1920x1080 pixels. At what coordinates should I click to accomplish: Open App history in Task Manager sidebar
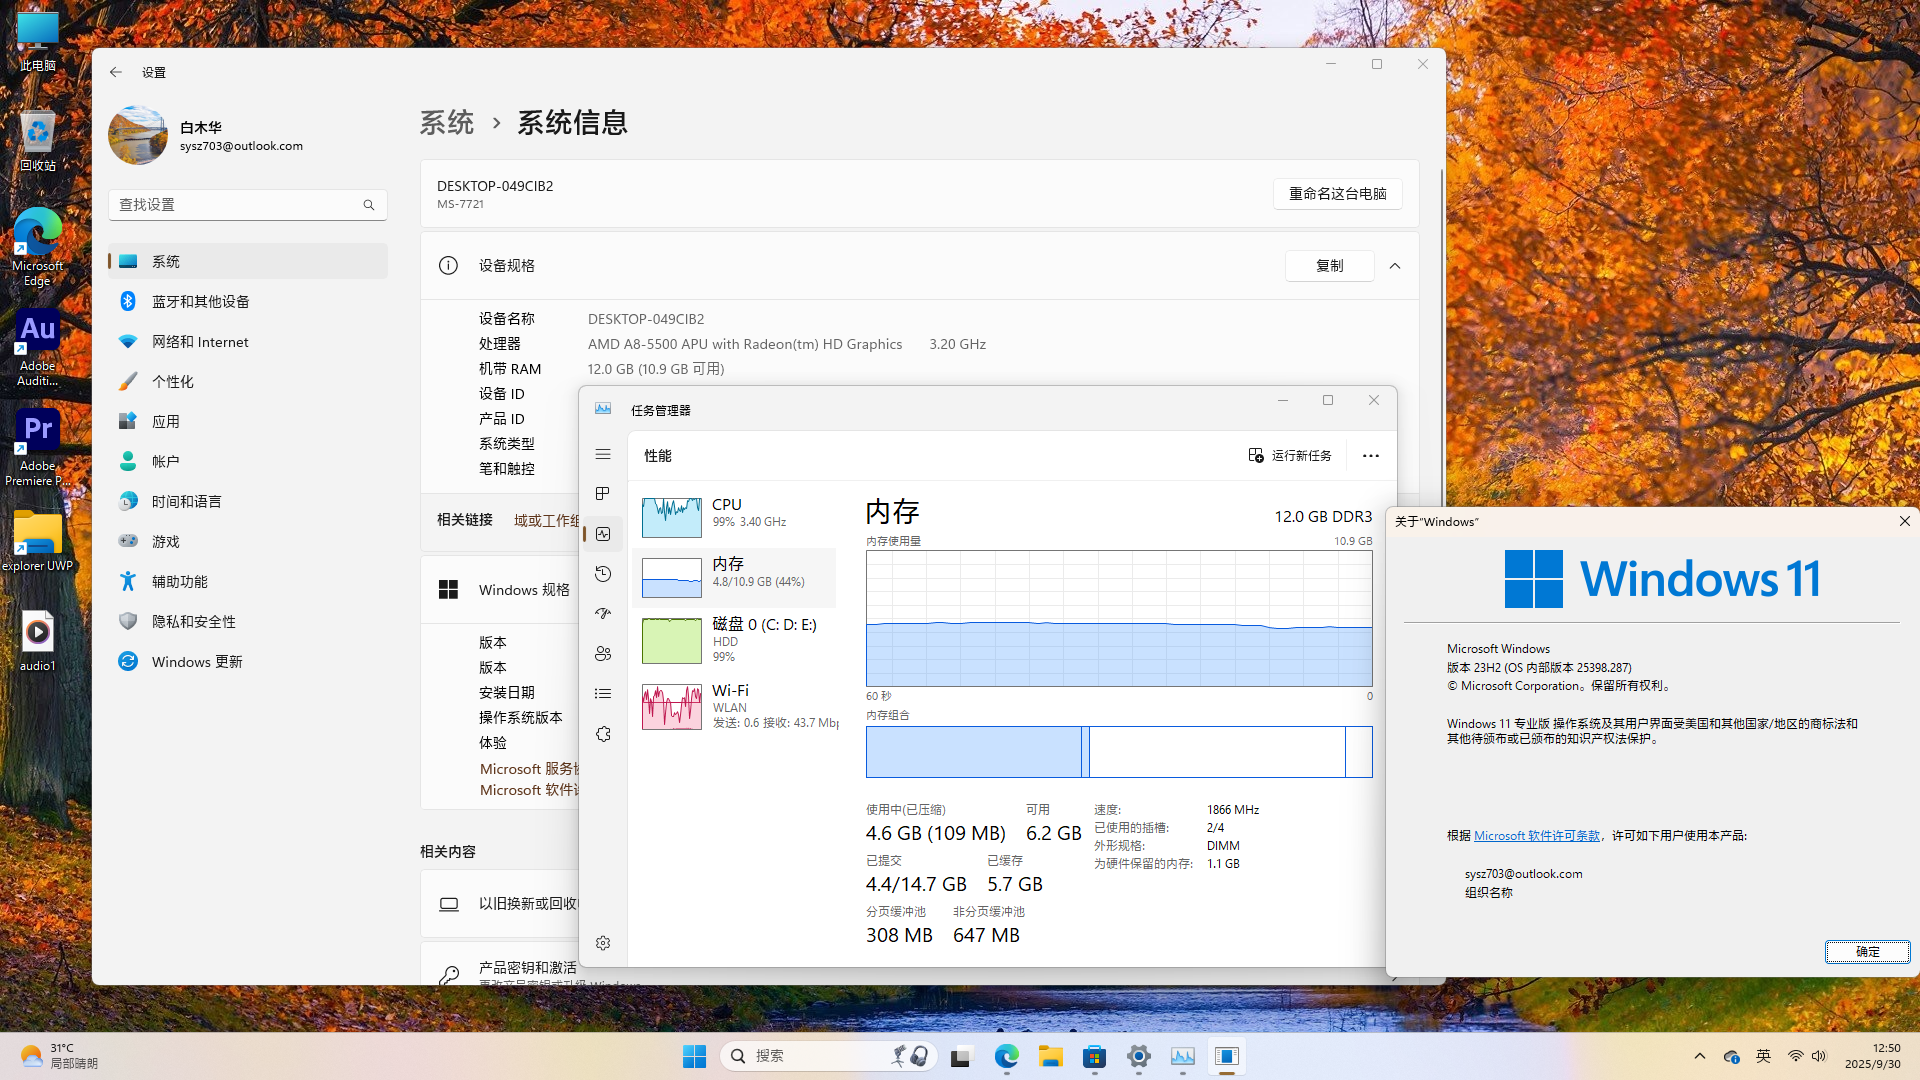[602, 574]
